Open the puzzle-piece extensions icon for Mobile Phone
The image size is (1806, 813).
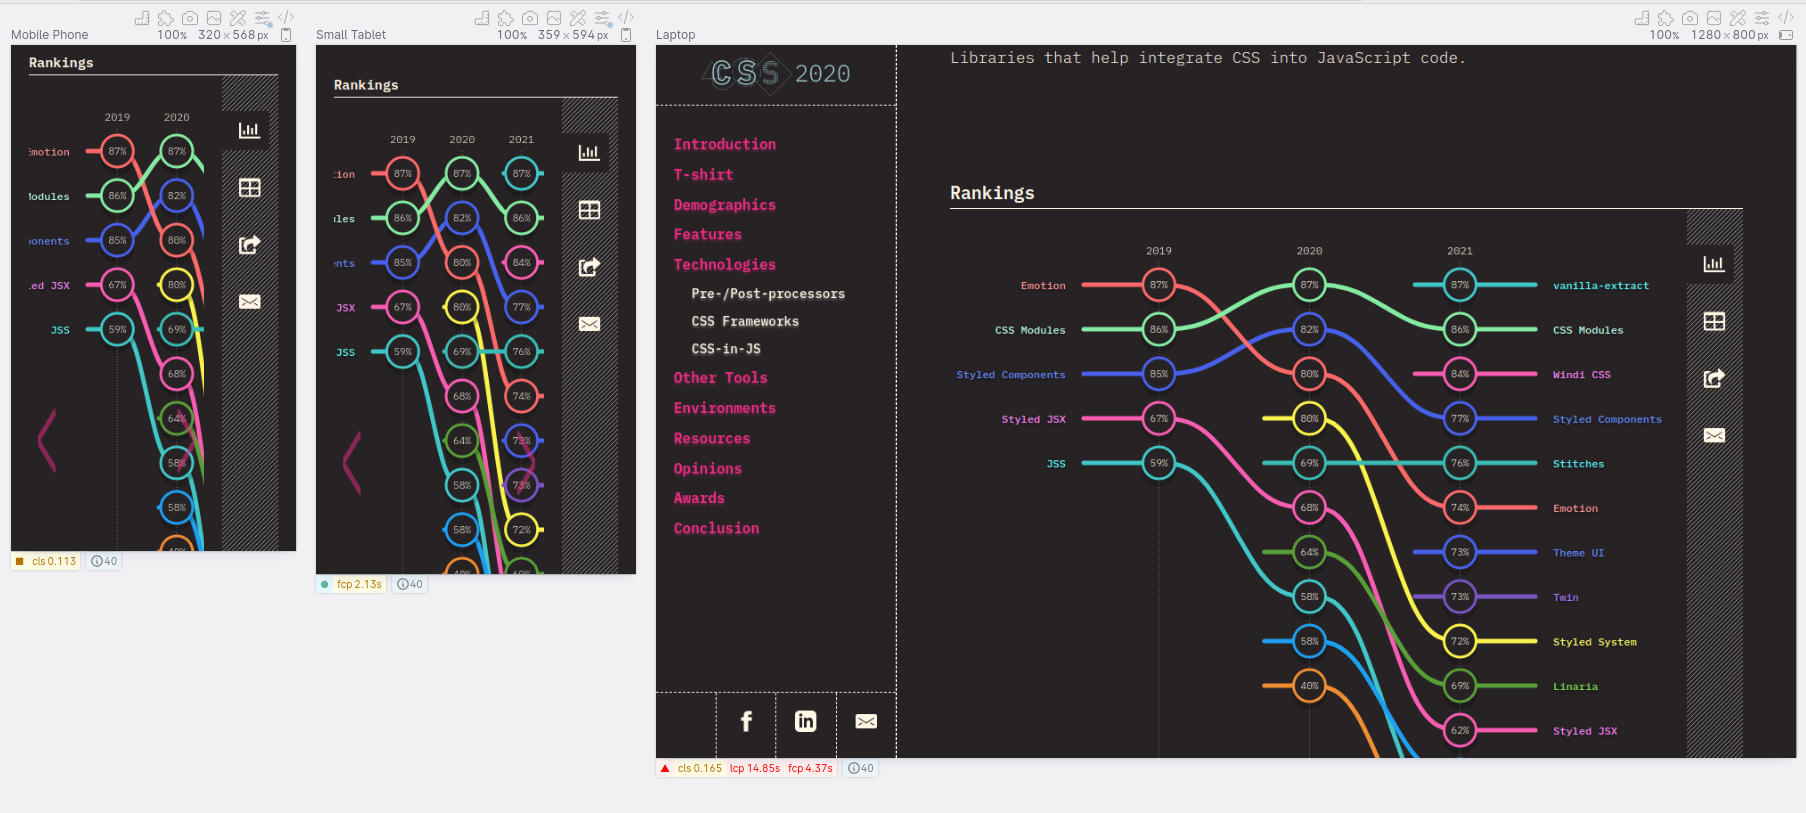(166, 18)
